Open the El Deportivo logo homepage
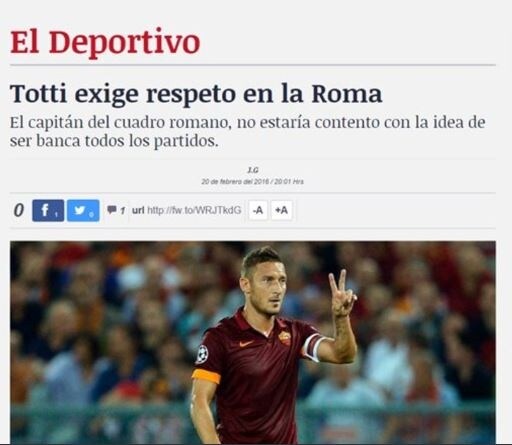 [105, 42]
